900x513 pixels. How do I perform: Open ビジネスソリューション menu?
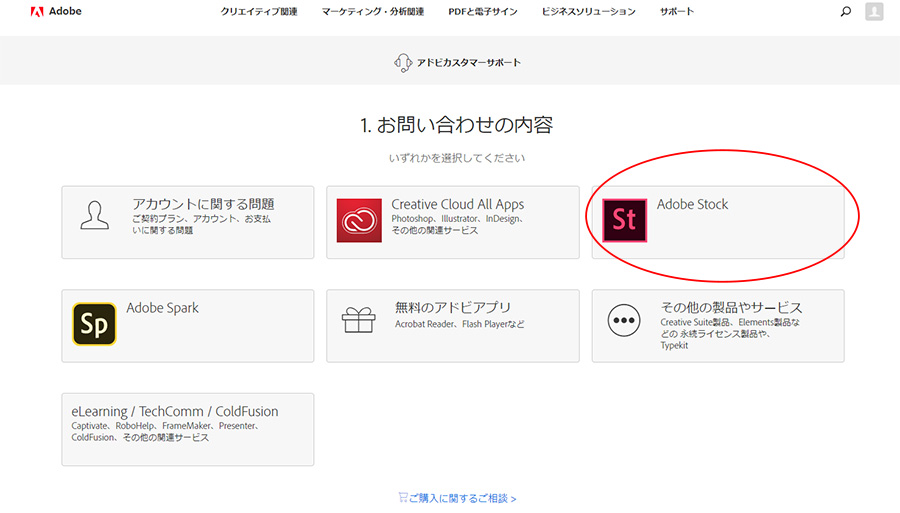pyautogui.click(x=588, y=11)
